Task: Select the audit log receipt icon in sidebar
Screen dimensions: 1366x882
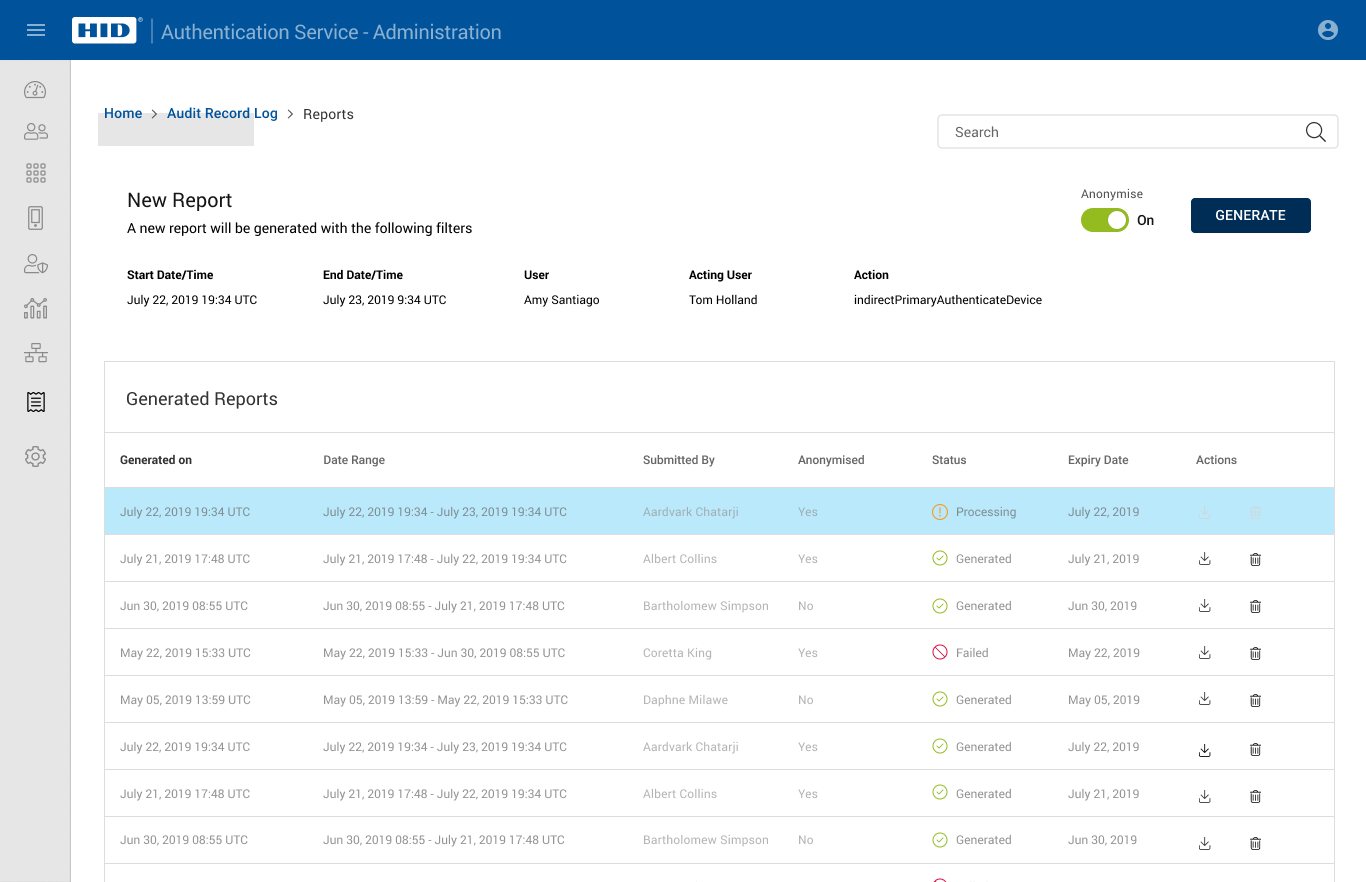Action: (x=36, y=402)
